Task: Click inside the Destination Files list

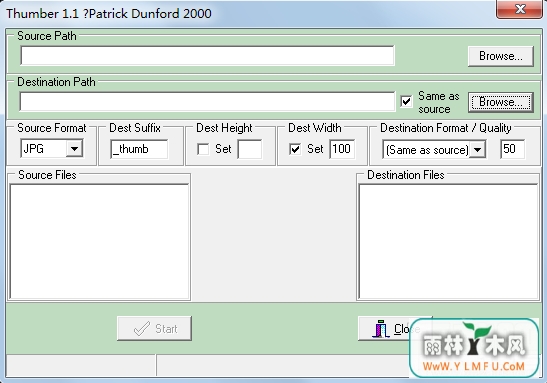Action: [x=449, y=242]
